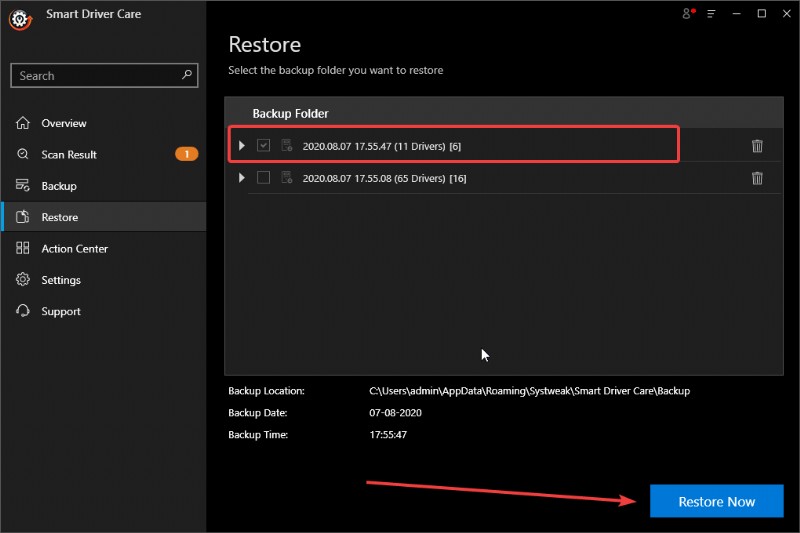Viewport: 800px width, 533px height.
Task: Click the Restore sidebar icon
Action: (x=22, y=217)
